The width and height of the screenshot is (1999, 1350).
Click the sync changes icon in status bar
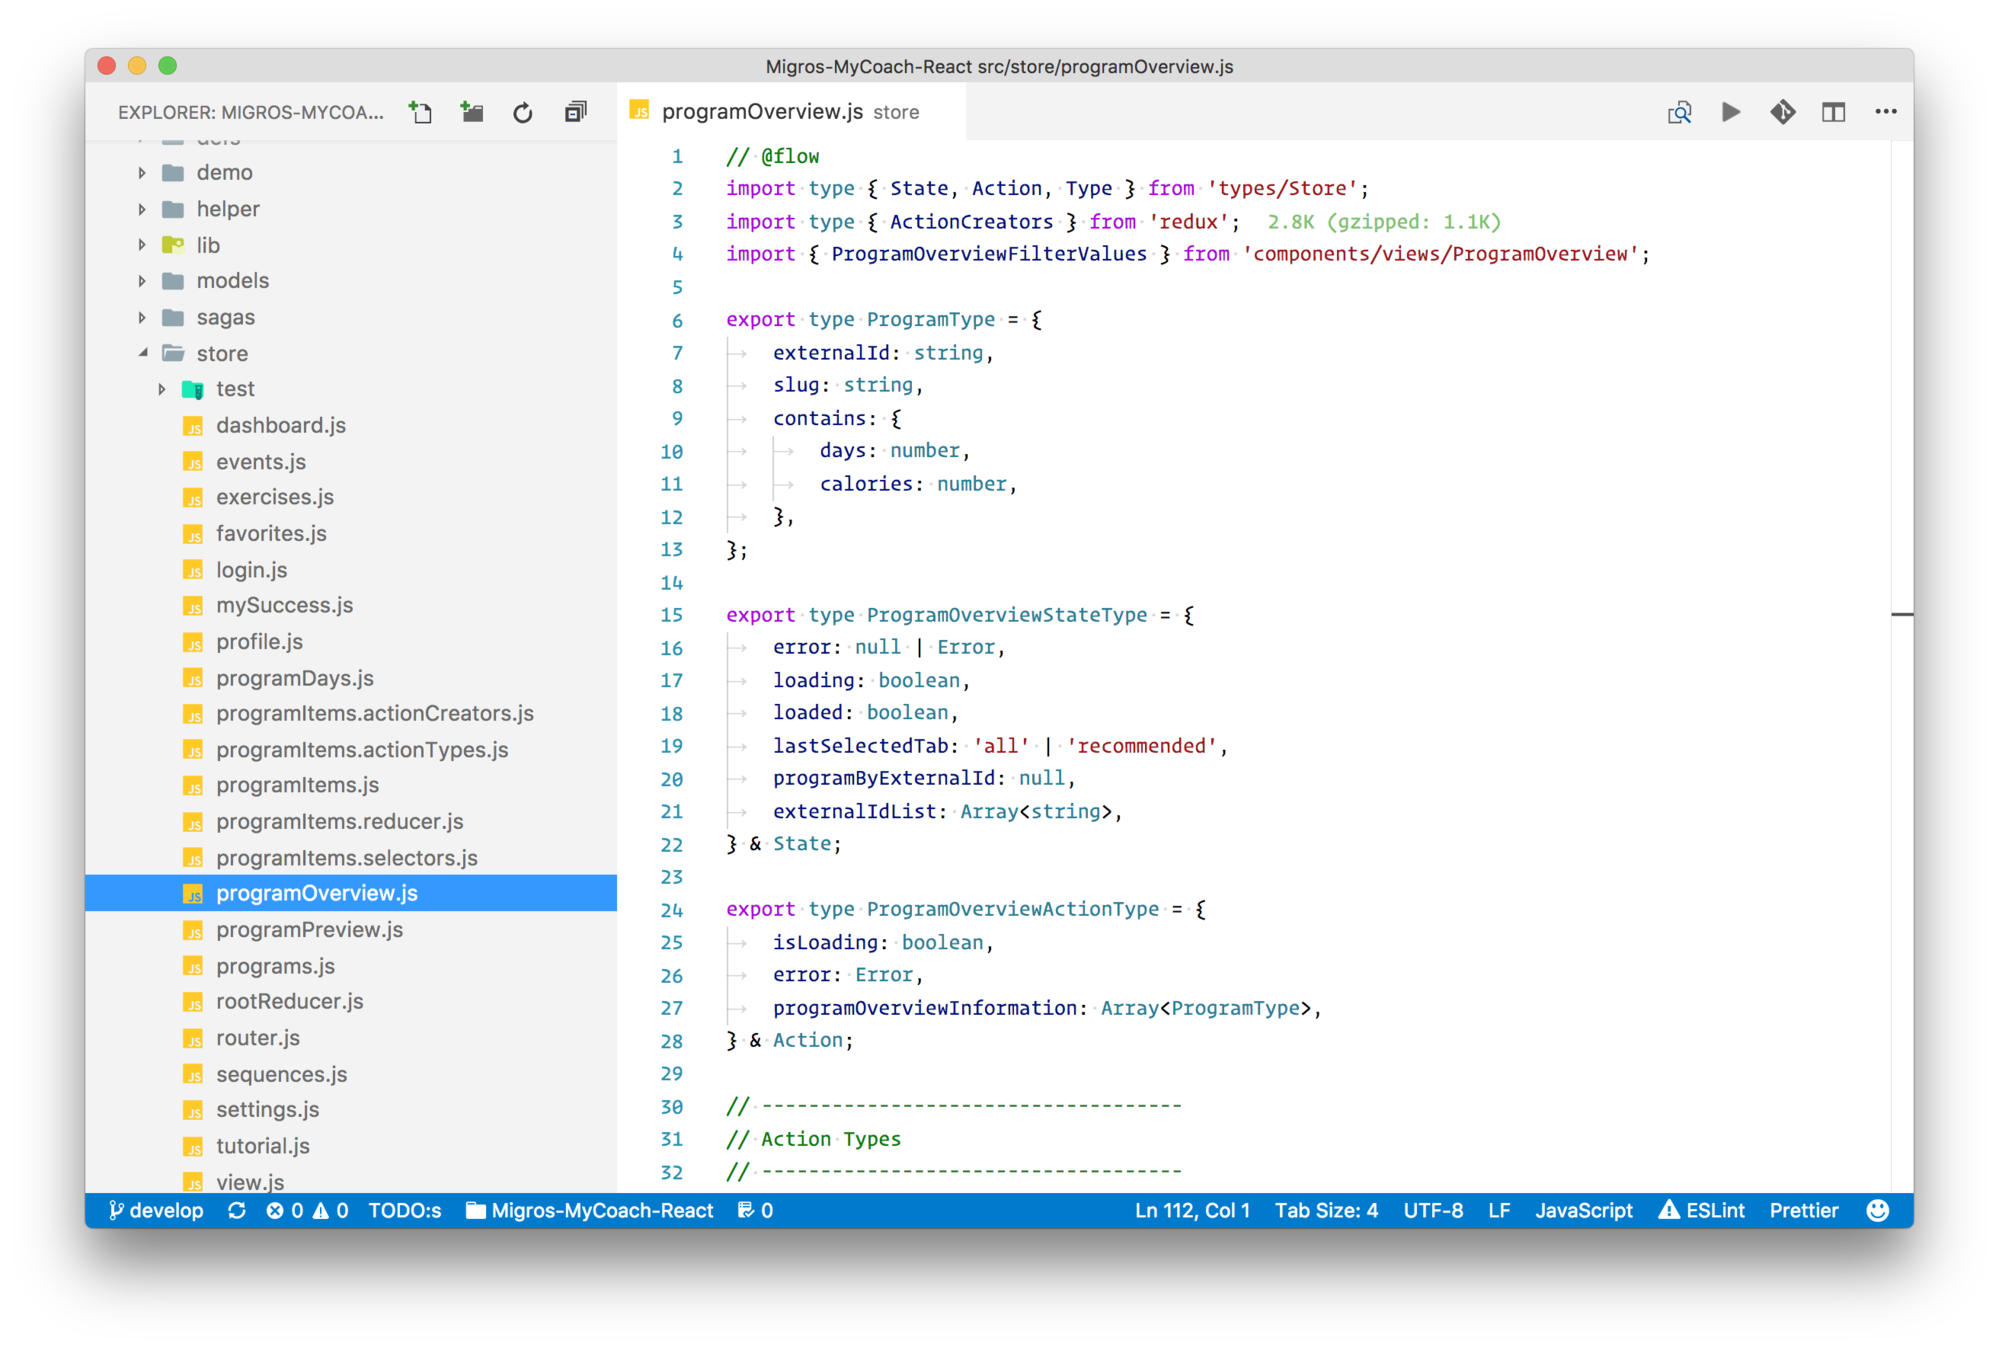[237, 1210]
